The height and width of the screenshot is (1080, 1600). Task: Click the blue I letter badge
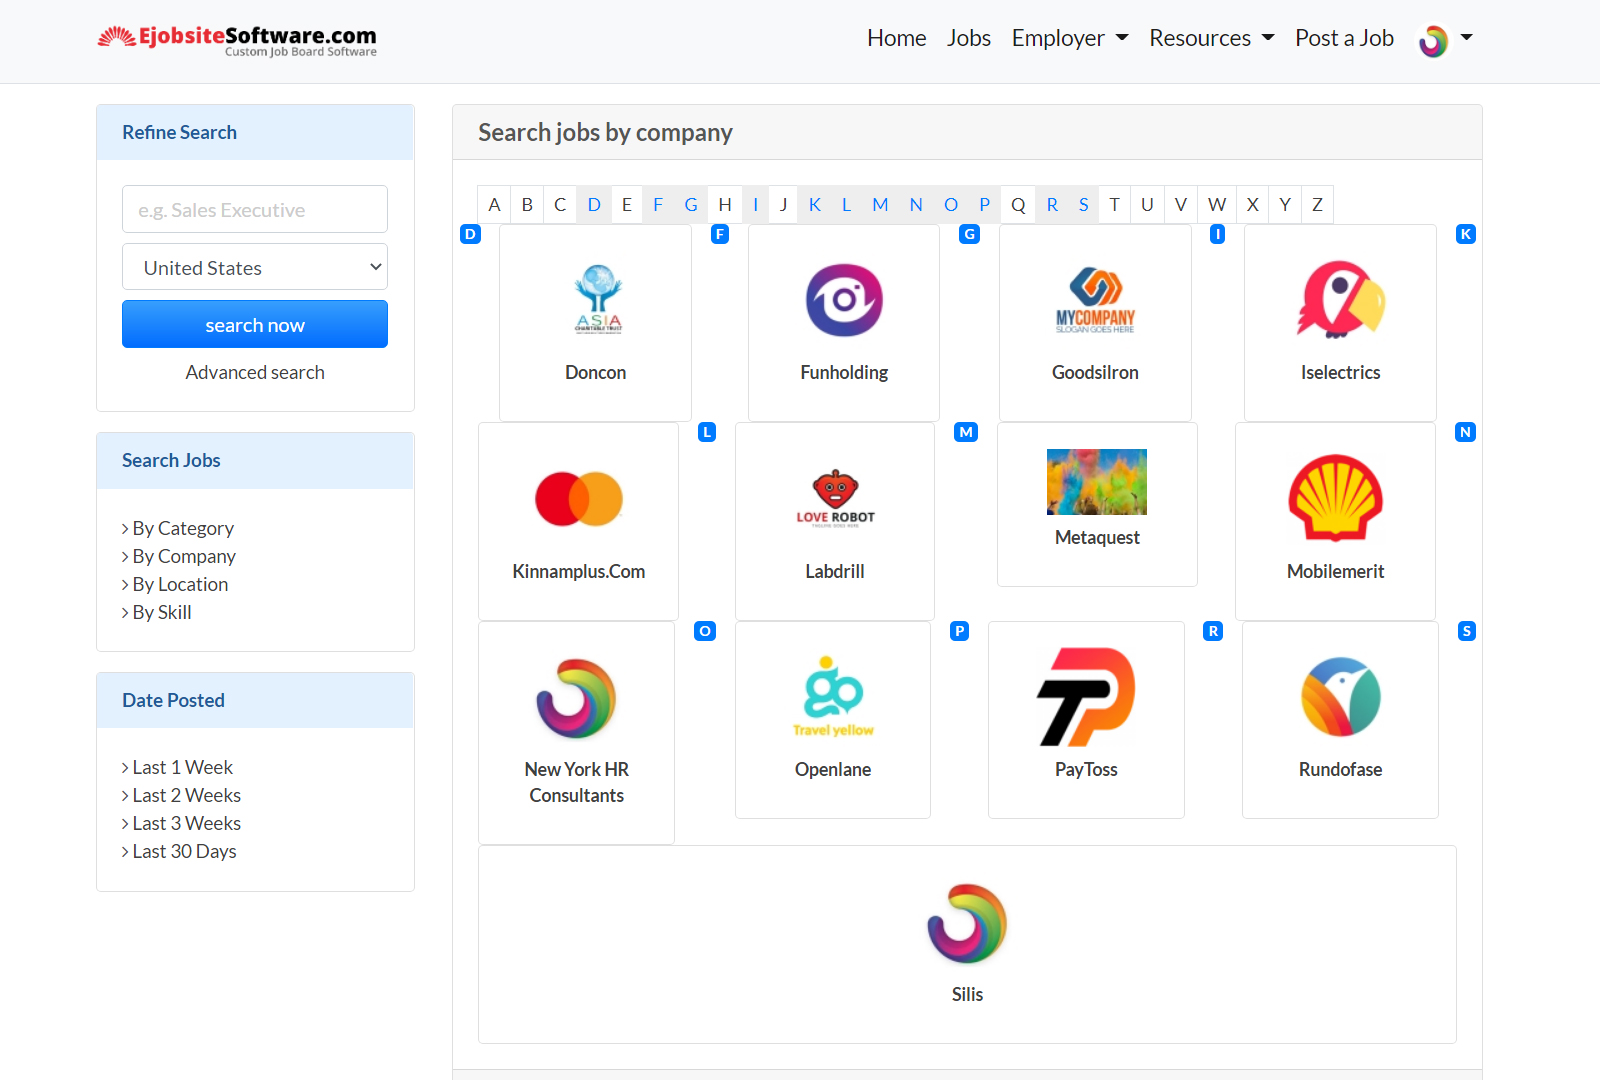pyautogui.click(x=1217, y=234)
